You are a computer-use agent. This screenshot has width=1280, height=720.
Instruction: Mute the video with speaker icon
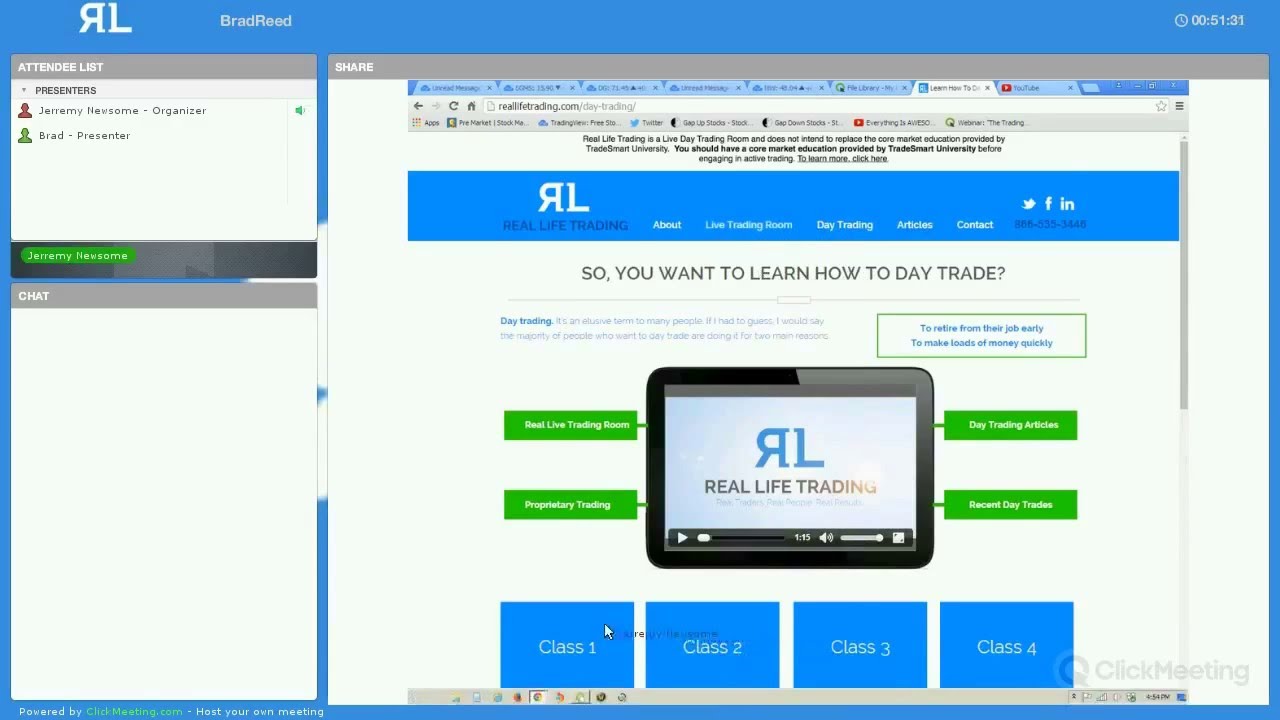point(826,538)
